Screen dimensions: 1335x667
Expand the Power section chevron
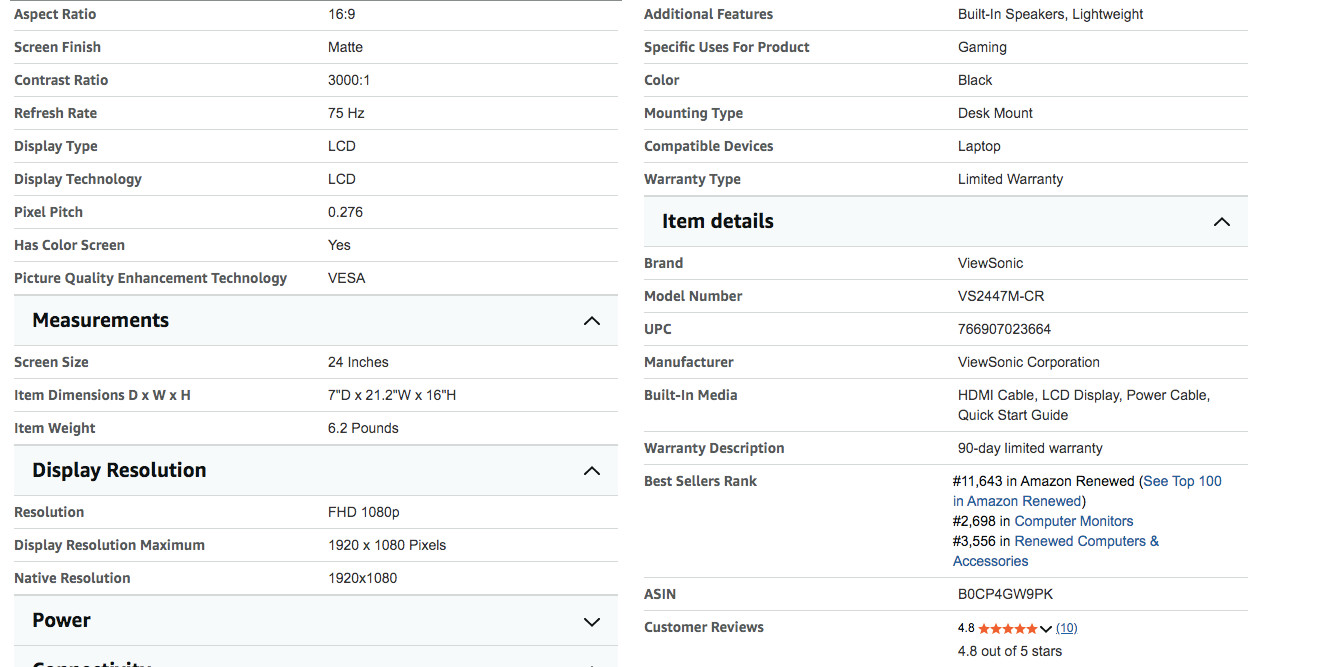click(x=592, y=621)
